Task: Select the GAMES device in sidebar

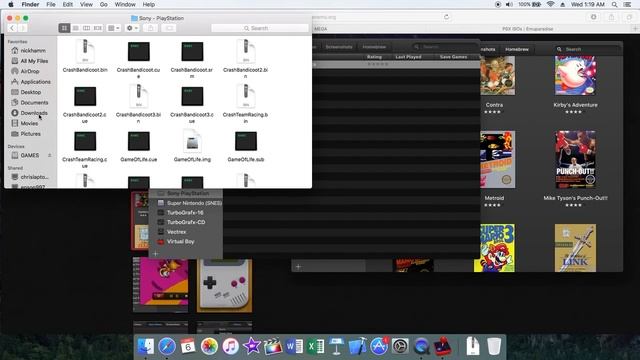Action: [29, 156]
